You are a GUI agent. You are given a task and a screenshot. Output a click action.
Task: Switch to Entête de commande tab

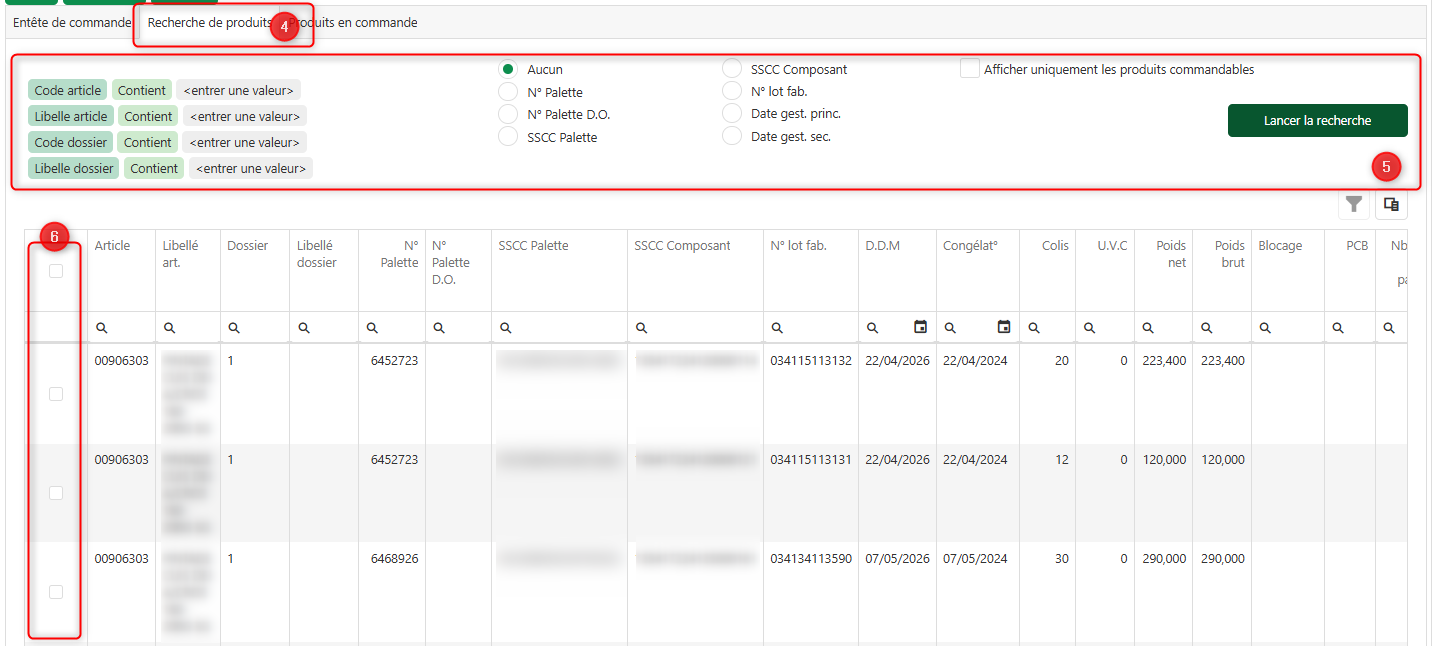click(72, 22)
